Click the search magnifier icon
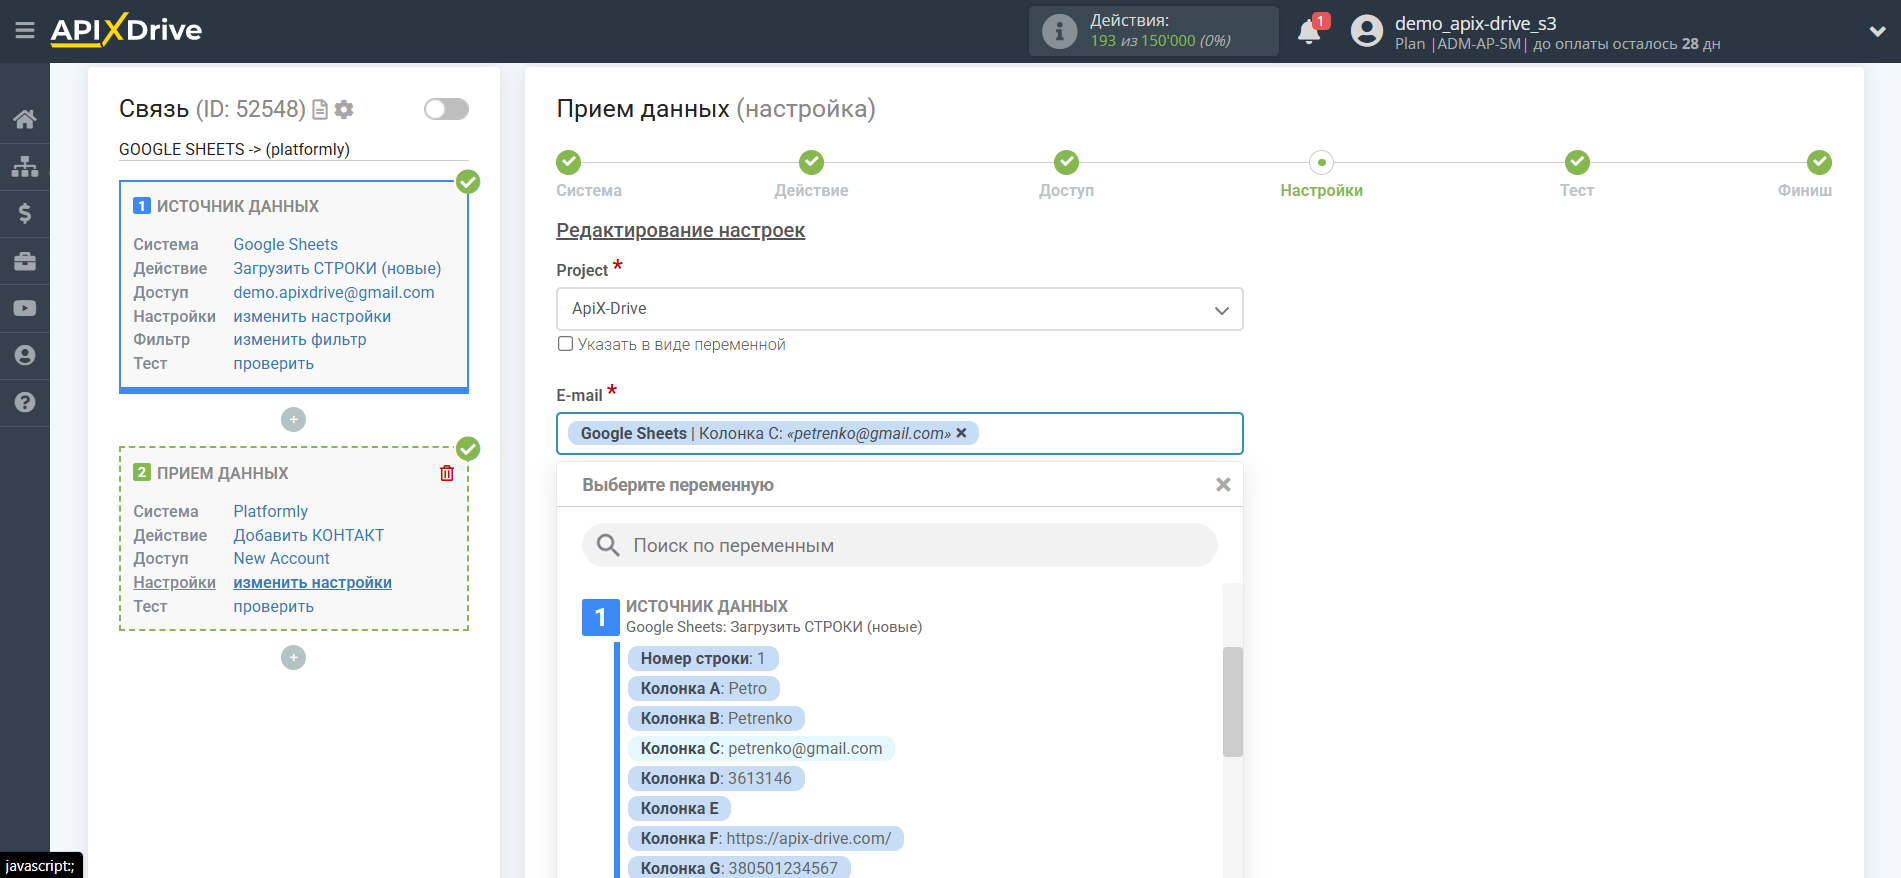Viewport: 1901px width, 878px height. pyautogui.click(x=607, y=545)
